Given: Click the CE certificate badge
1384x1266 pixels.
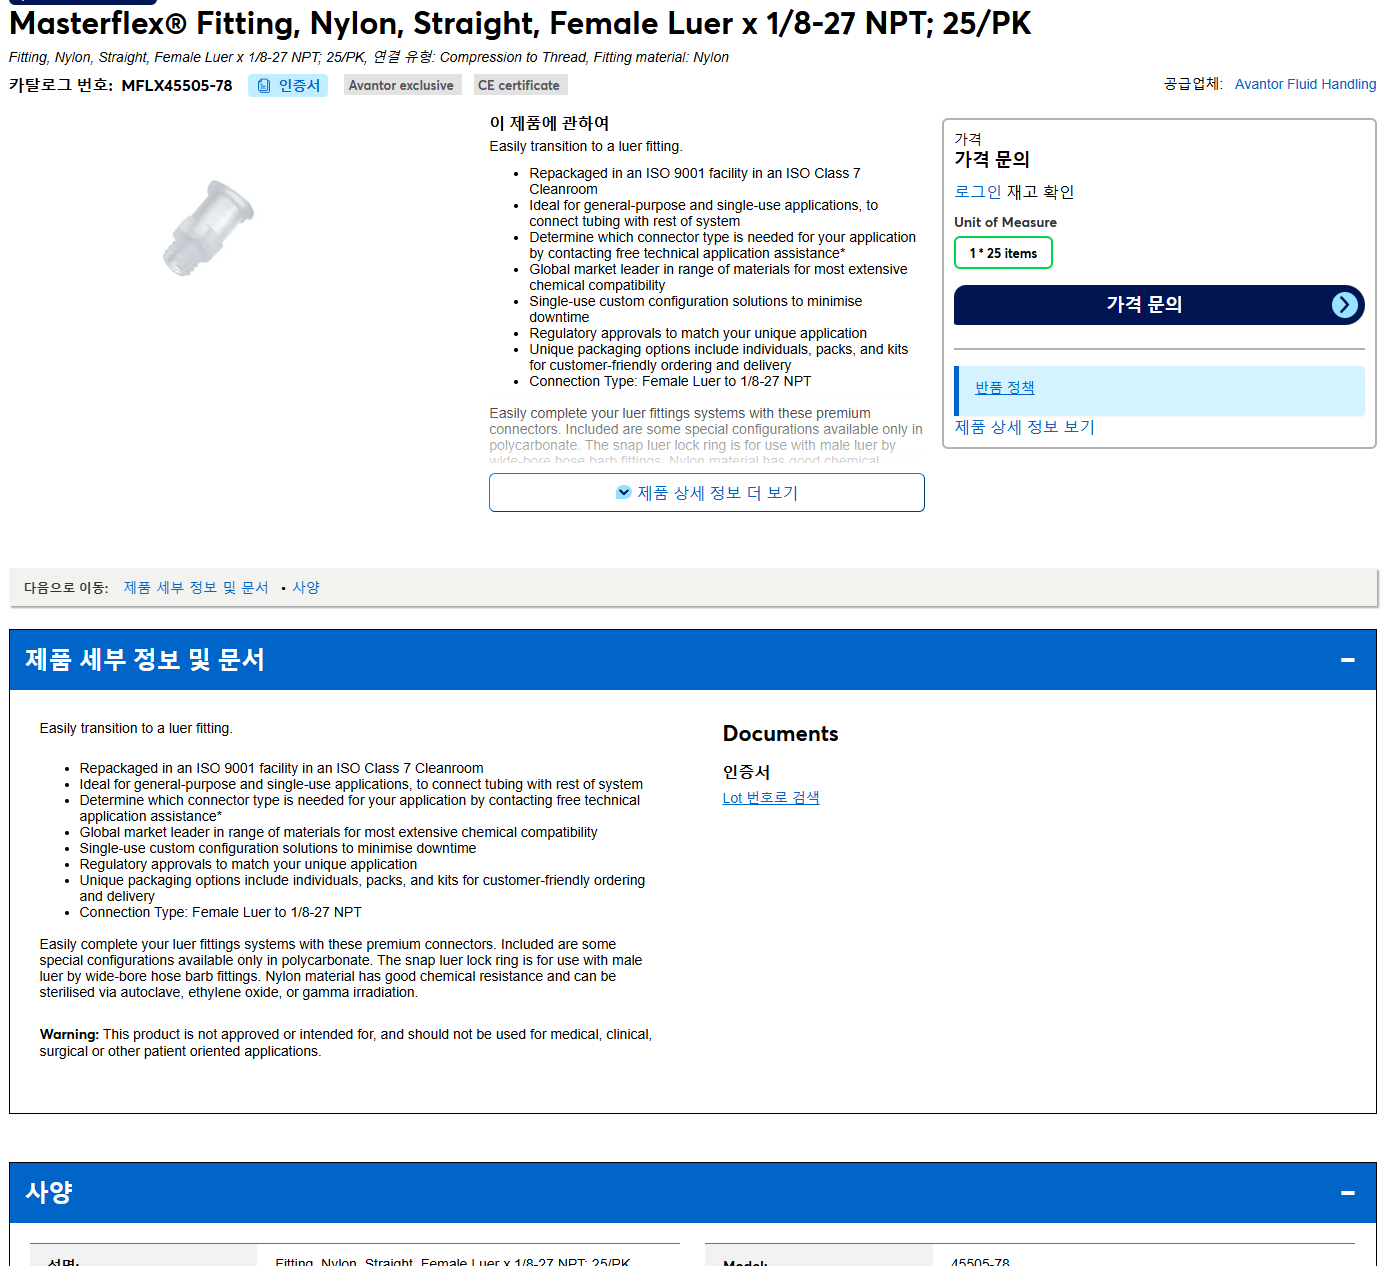Looking at the screenshot, I should click(x=519, y=86).
